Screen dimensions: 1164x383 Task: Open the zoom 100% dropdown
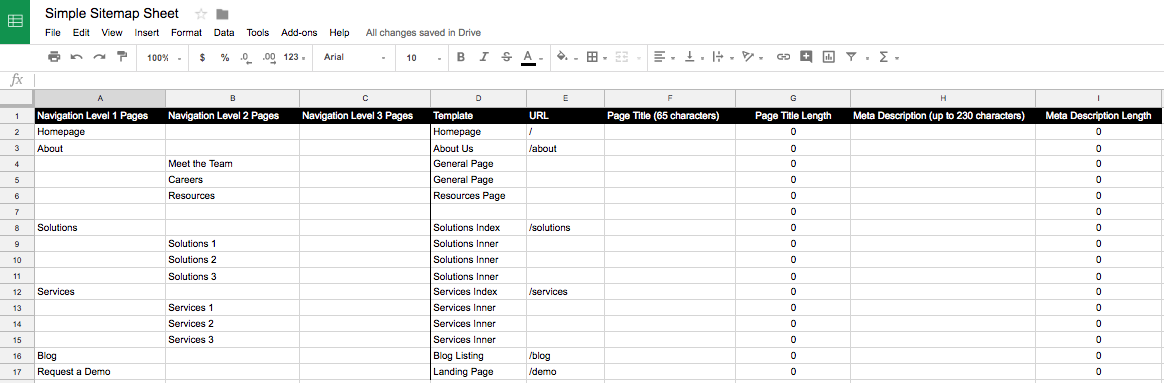coord(163,57)
